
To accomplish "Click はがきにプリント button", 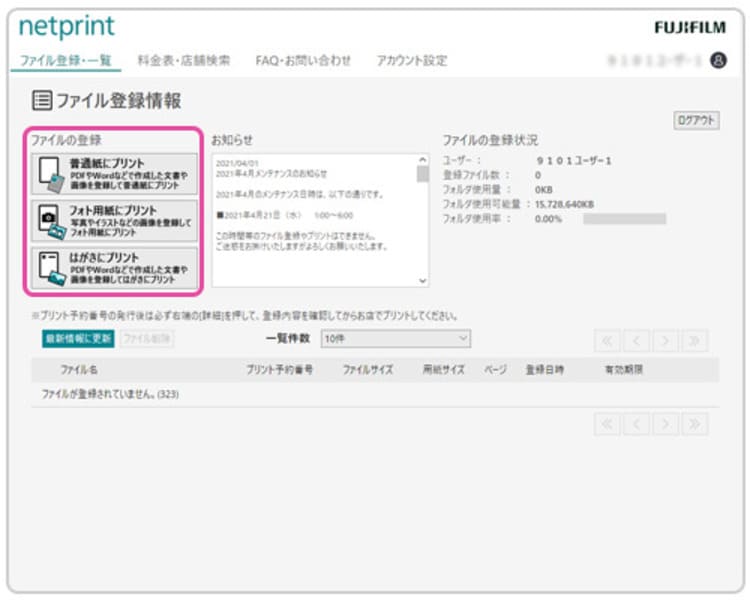I will pyautogui.click(x=114, y=268).
